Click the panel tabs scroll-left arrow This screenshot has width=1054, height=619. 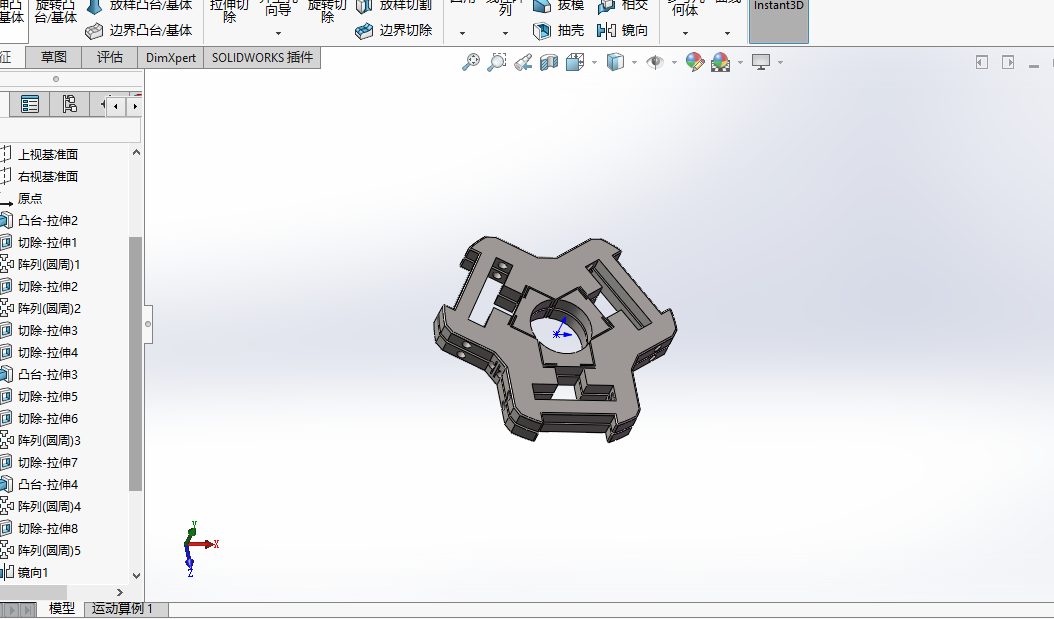(x=116, y=106)
